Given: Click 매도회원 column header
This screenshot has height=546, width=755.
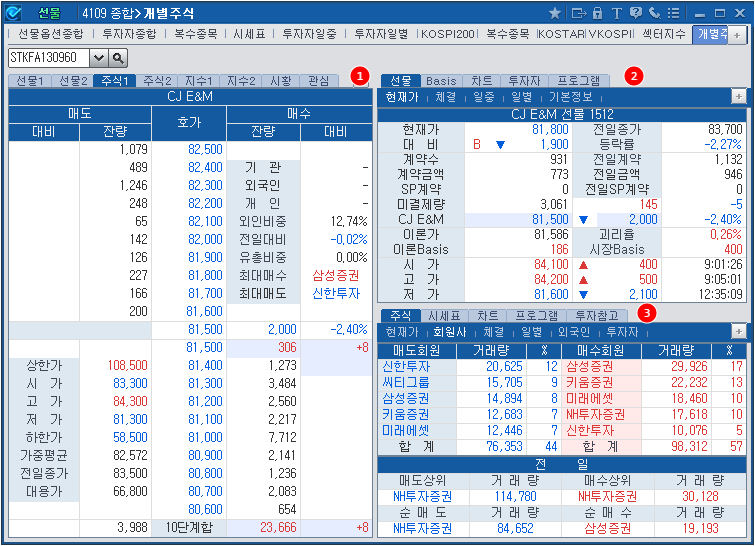Looking at the screenshot, I should tap(417, 351).
